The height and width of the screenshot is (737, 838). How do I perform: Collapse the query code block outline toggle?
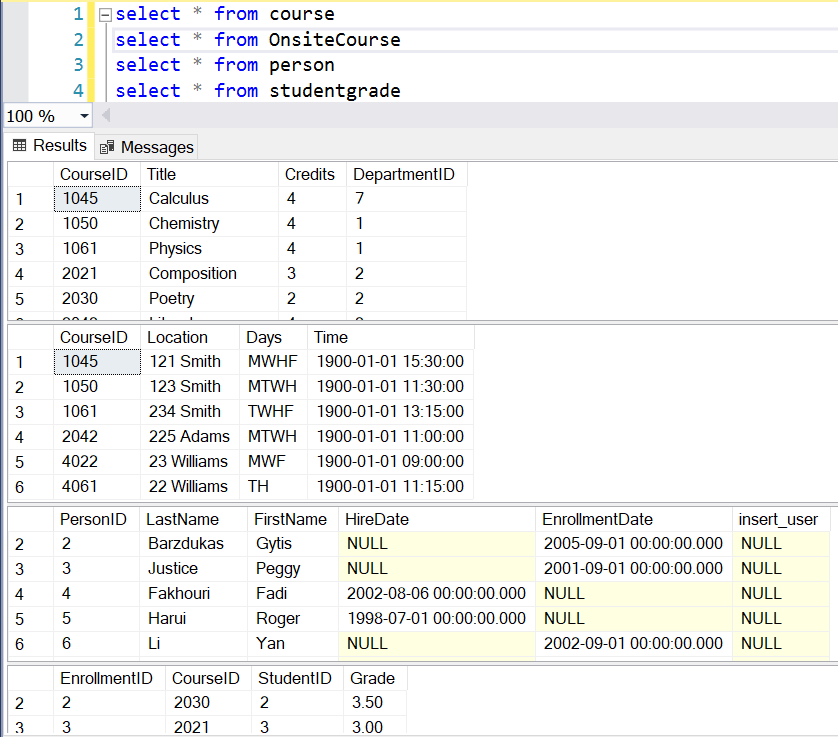point(105,15)
